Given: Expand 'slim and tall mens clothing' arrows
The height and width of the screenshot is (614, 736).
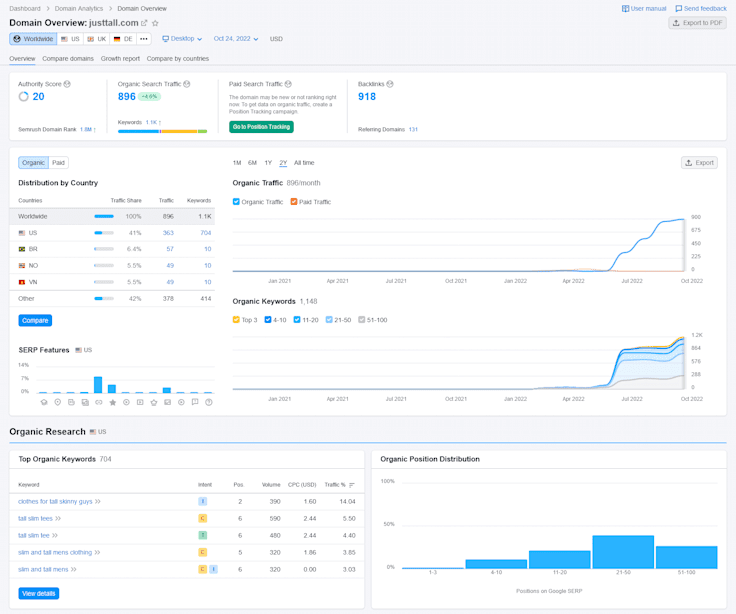Looking at the screenshot, I should pyautogui.click(x=97, y=552).
